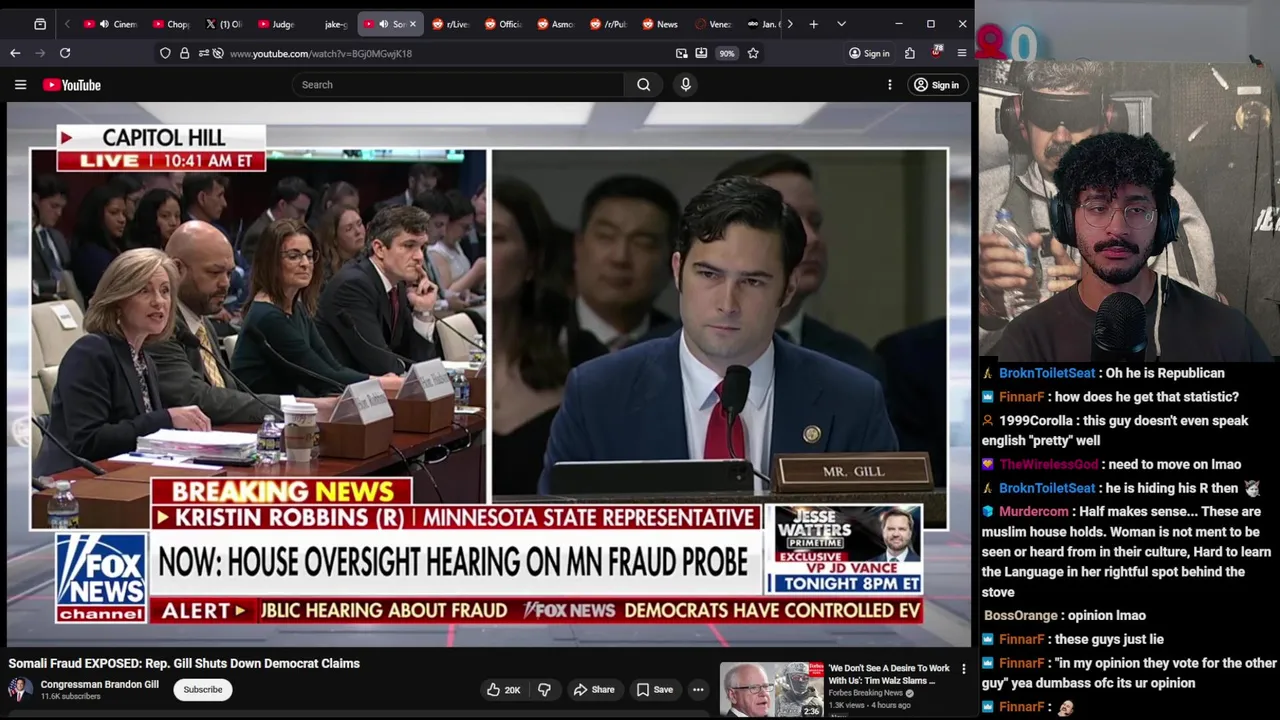Open 'We Don't See A Desire' video title
The image size is (1280, 720).
(x=889, y=674)
